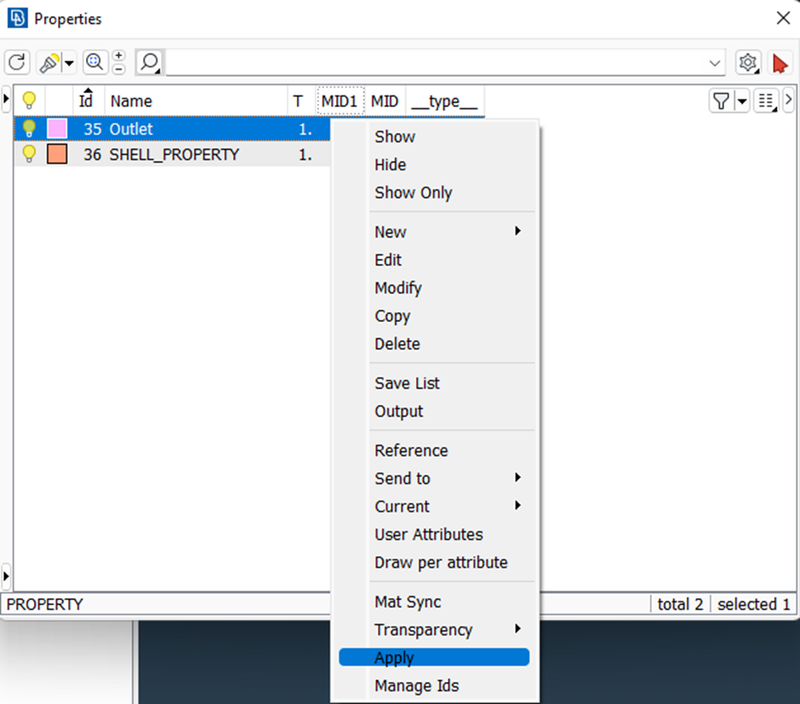Choose Show Only from the context menu

[413, 193]
